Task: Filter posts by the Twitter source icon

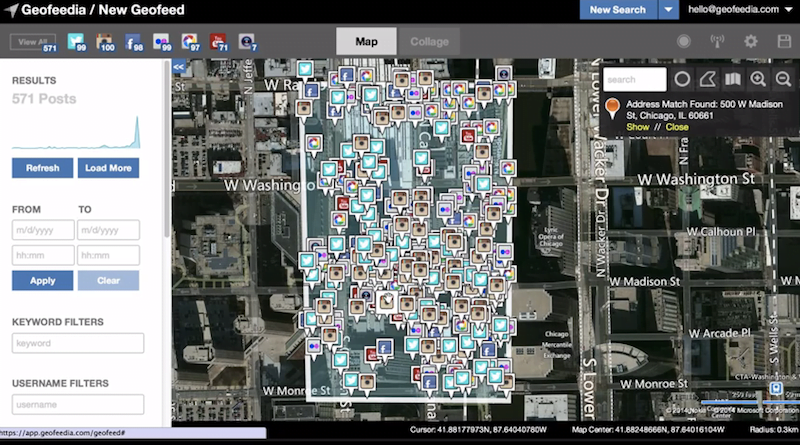Action: pos(75,42)
